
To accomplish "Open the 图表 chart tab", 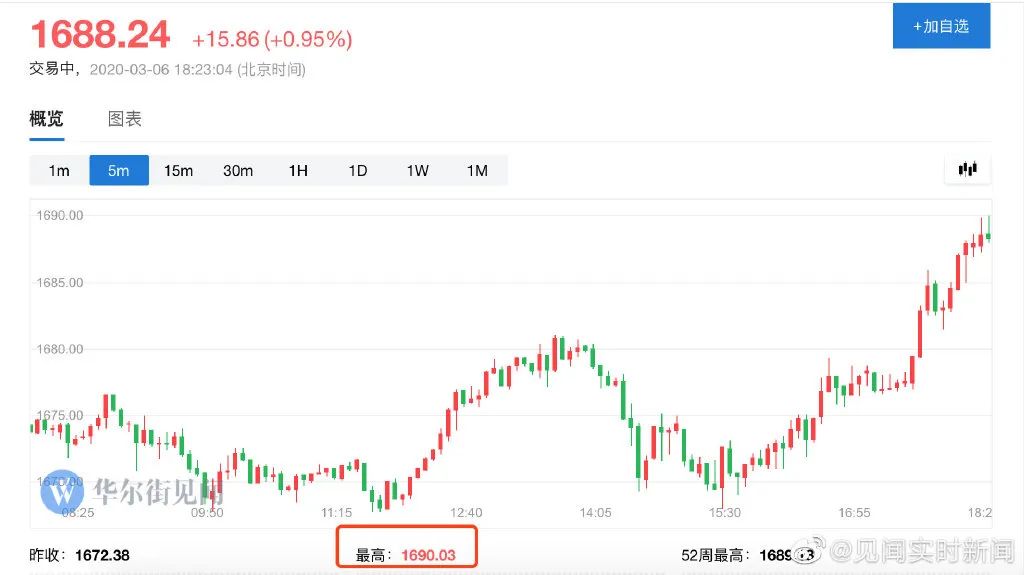I will point(125,119).
